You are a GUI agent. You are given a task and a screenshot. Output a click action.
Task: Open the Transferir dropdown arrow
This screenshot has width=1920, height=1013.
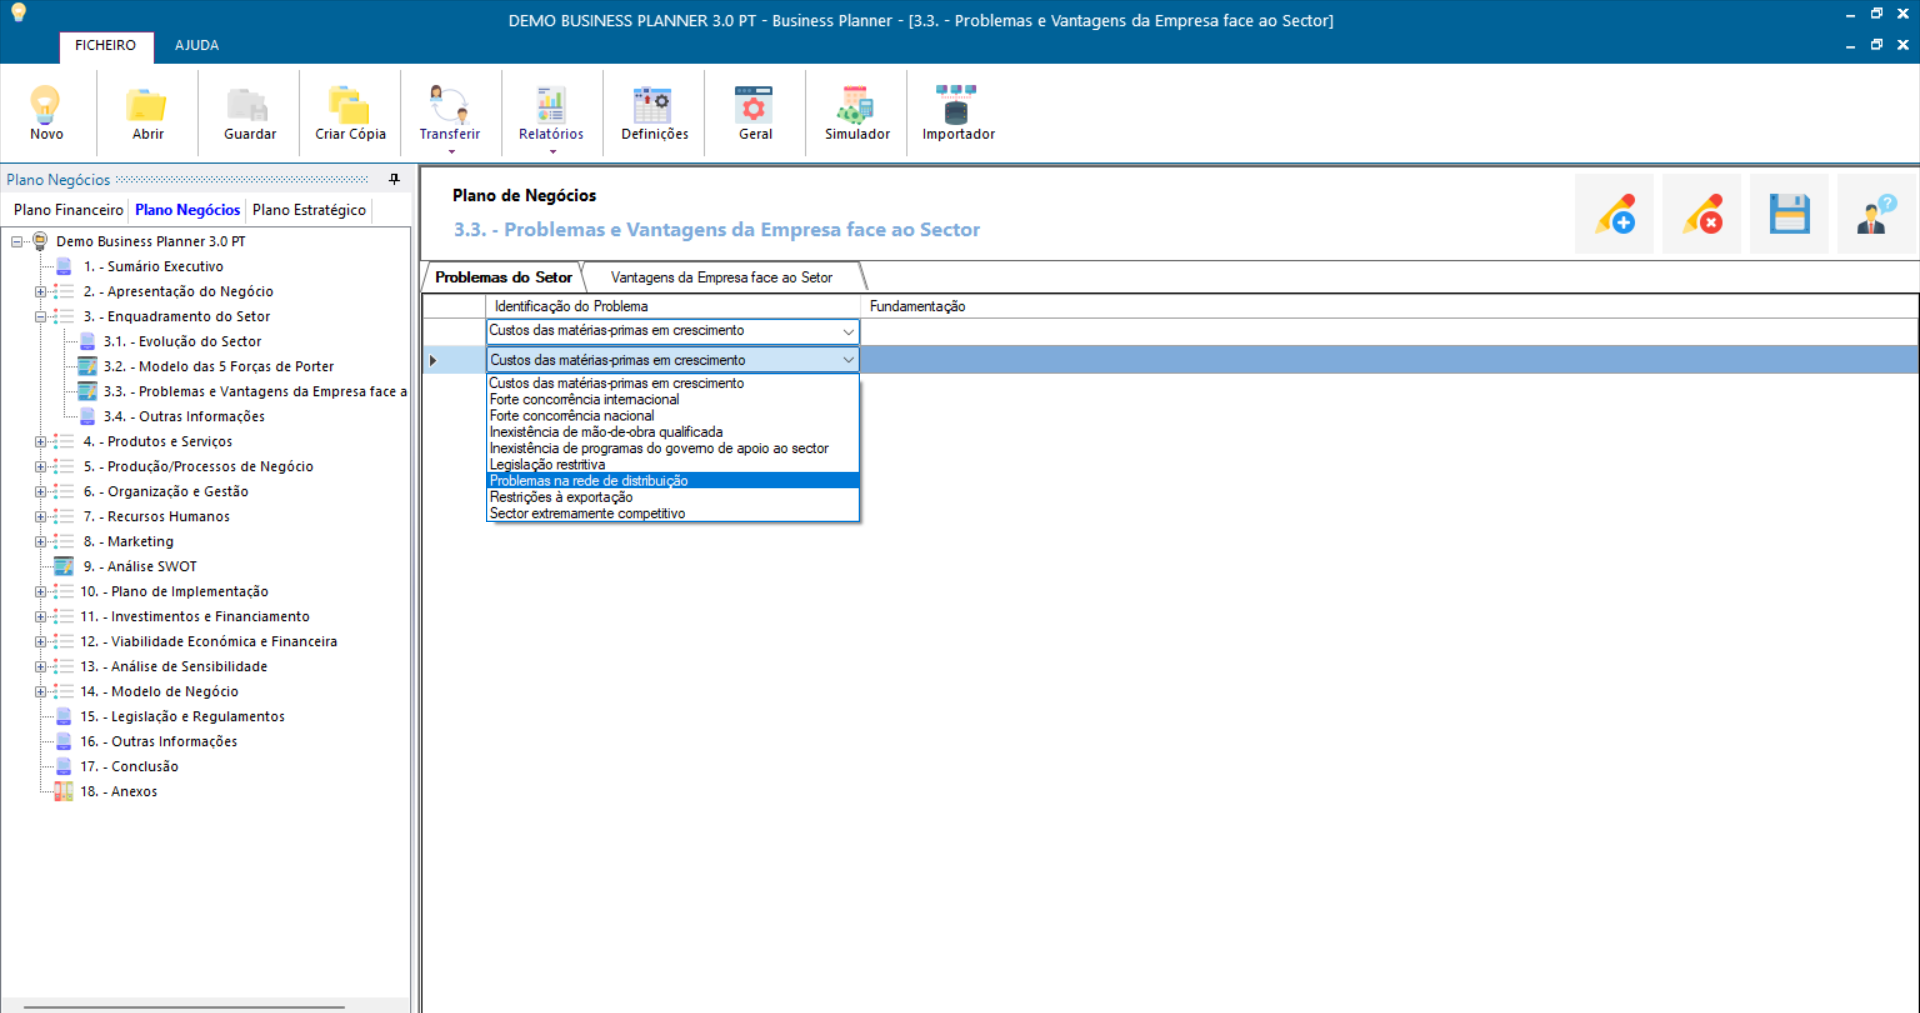coord(452,152)
